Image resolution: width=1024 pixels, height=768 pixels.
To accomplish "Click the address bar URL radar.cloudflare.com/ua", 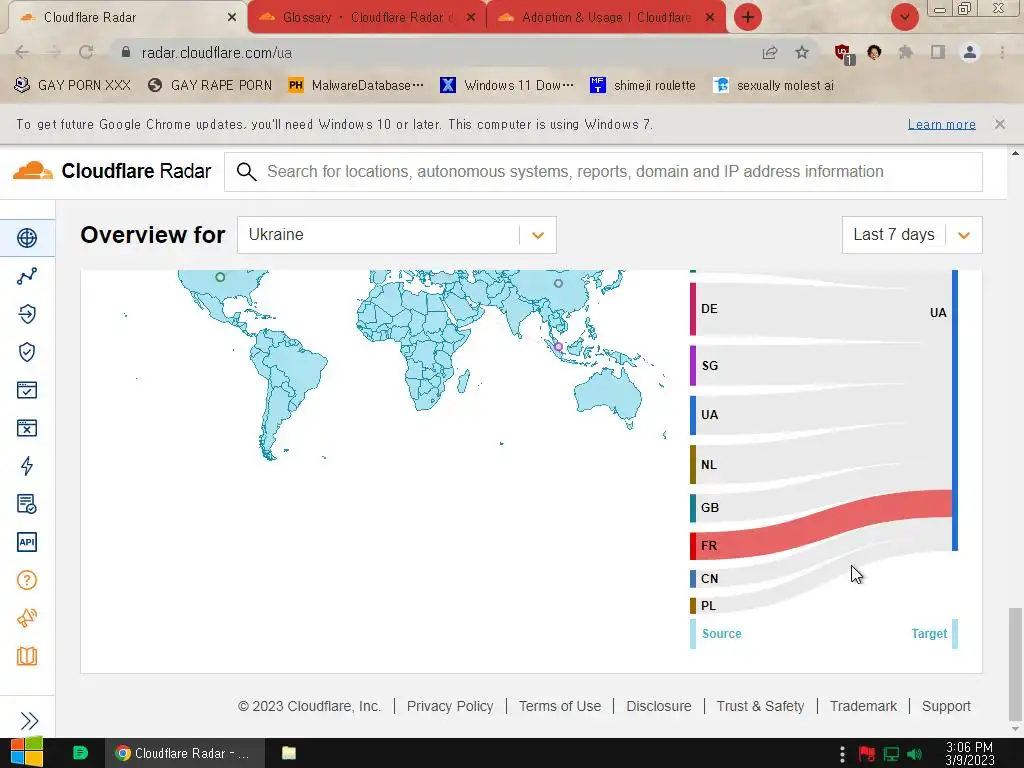I will tap(216, 53).
